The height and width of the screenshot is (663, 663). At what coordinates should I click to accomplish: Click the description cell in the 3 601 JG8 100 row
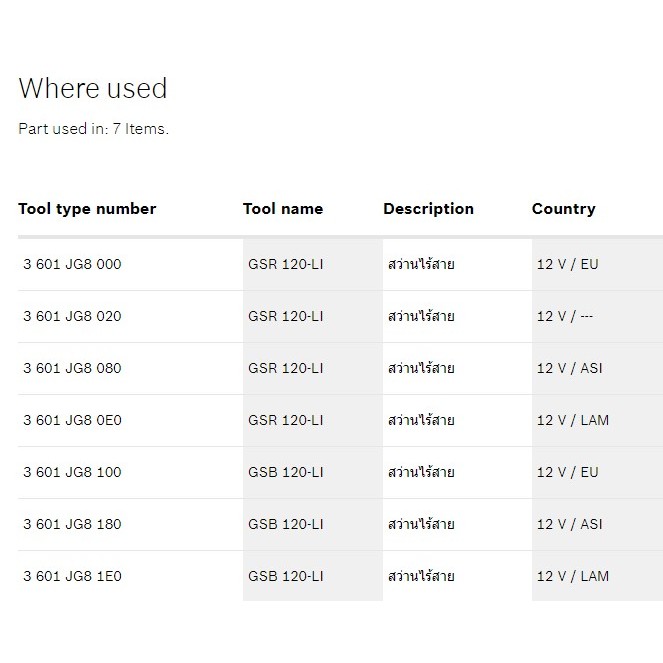coord(421,473)
